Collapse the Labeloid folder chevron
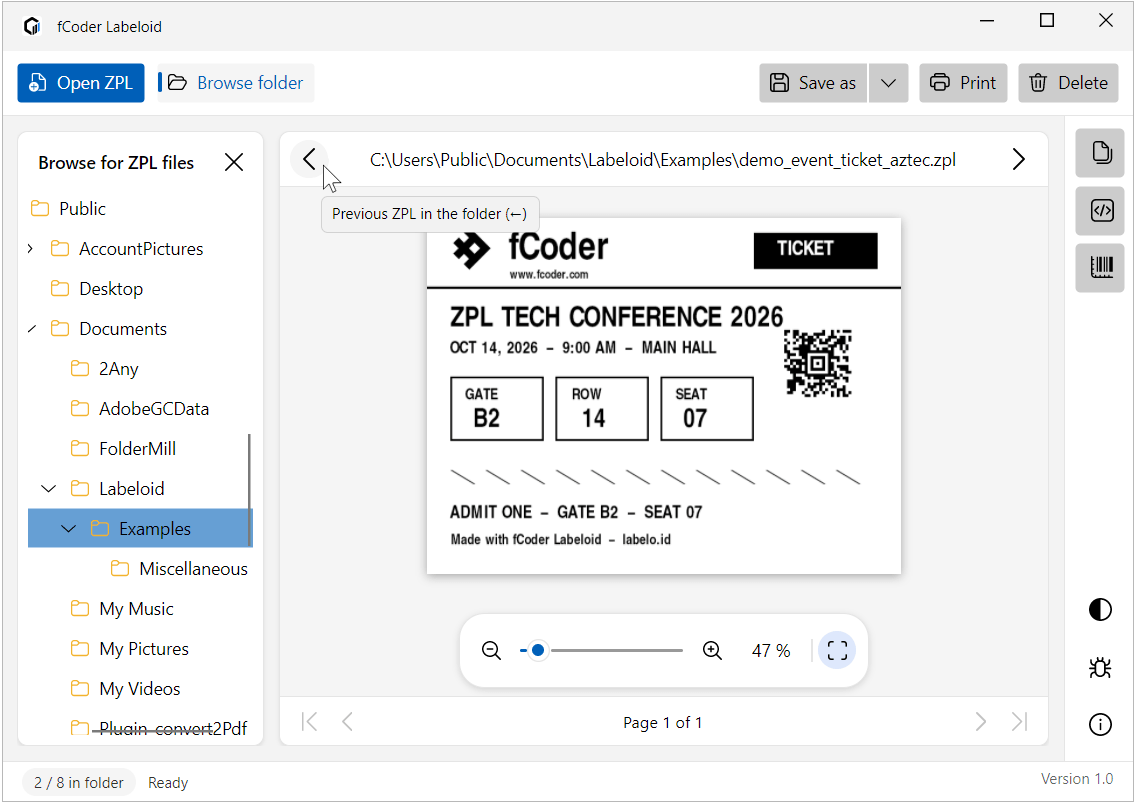Viewport: 1136px width, 803px height. [x=49, y=488]
